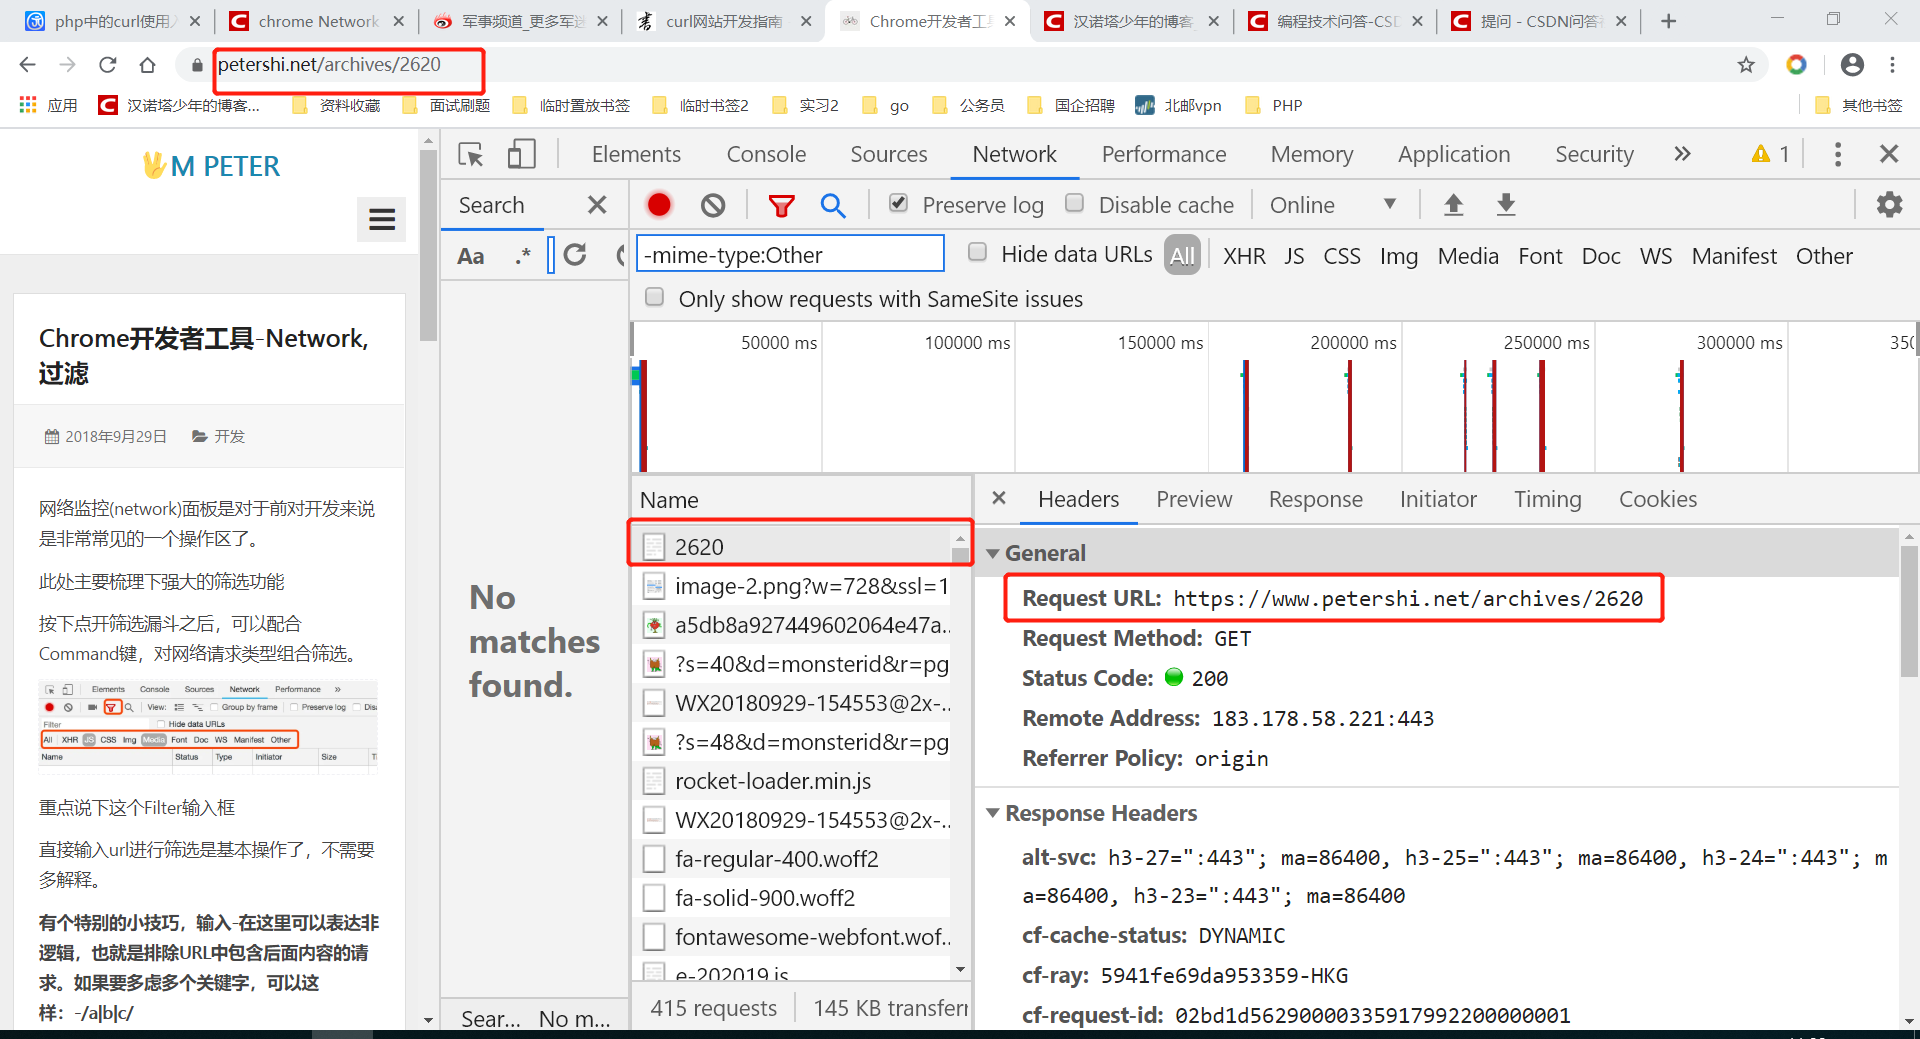Viewport: 1920px width, 1039px height.
Task: Open the 北邮vpn bookmark
Action: pyautogui.click(x=1178, y=105)
